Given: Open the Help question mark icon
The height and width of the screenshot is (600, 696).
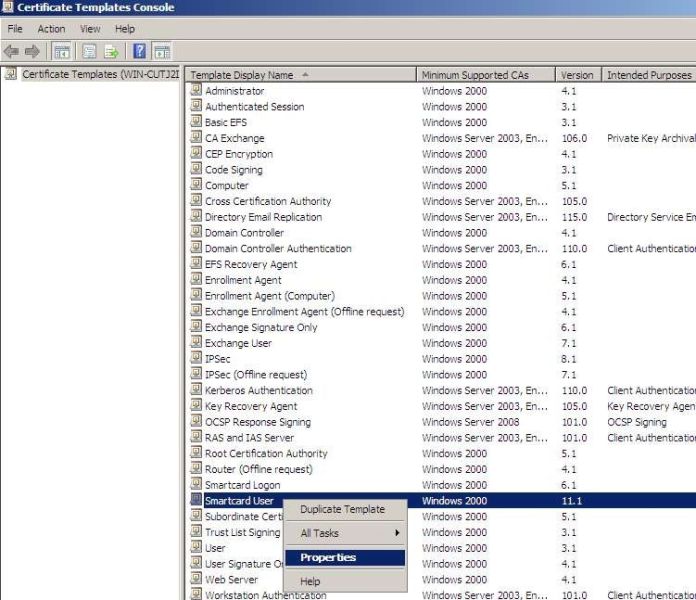Looking at the screenshot, I should pos(139,51).
